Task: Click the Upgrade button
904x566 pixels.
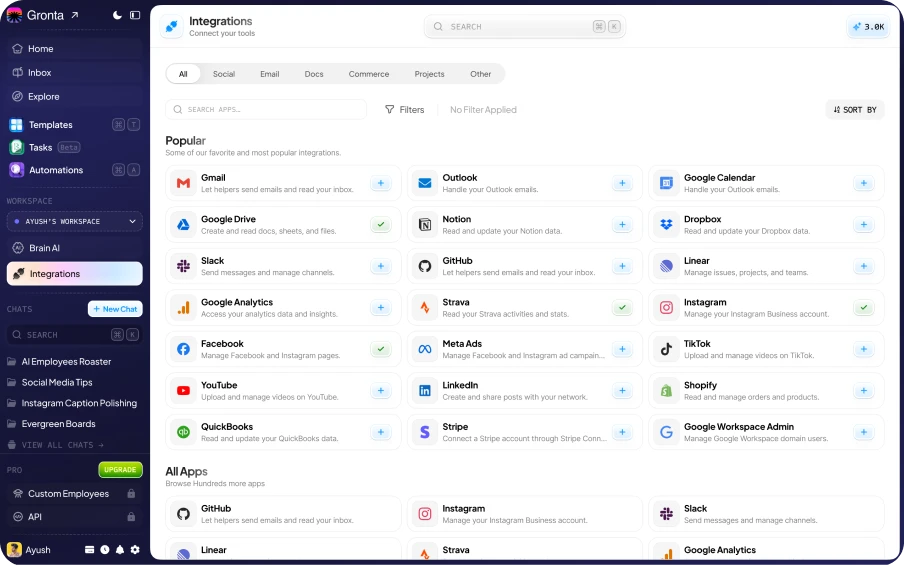Action: pos(120,470)
